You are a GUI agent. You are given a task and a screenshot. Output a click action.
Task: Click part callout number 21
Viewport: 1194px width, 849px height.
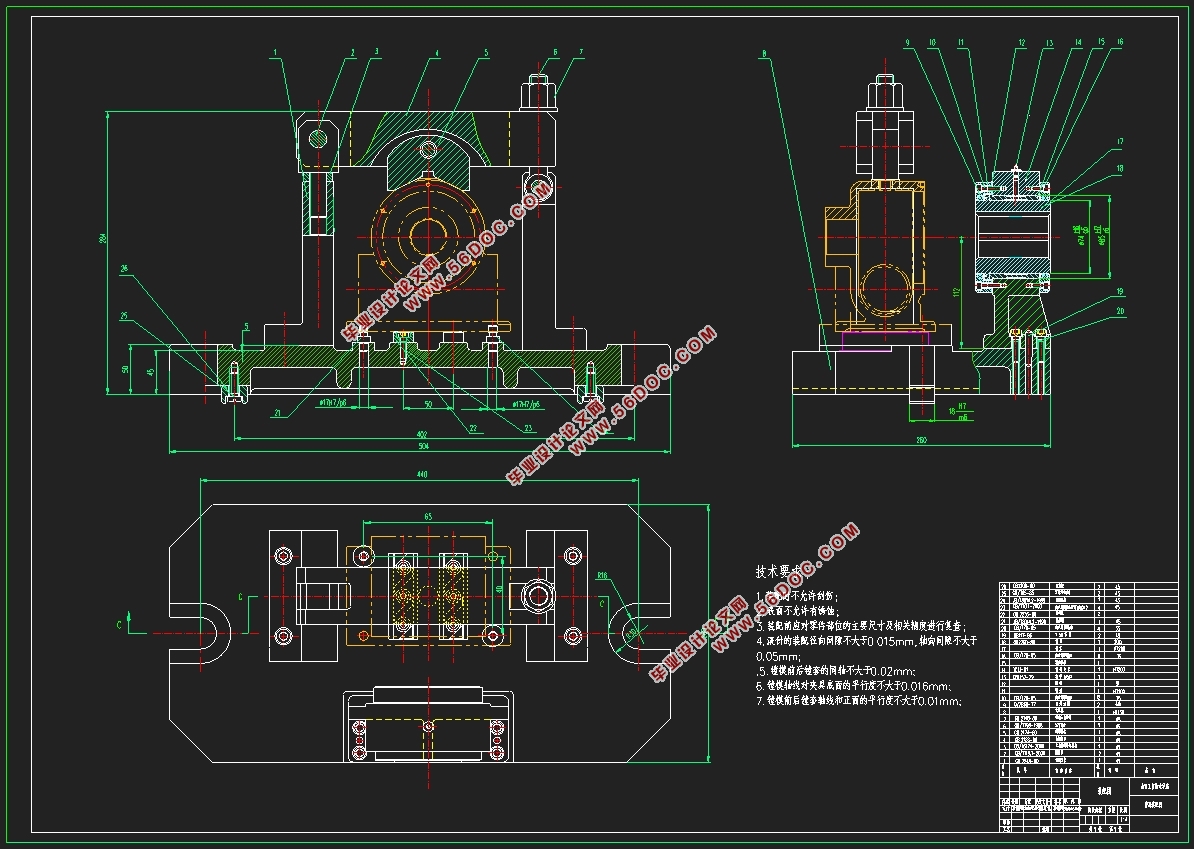(278, 413)
